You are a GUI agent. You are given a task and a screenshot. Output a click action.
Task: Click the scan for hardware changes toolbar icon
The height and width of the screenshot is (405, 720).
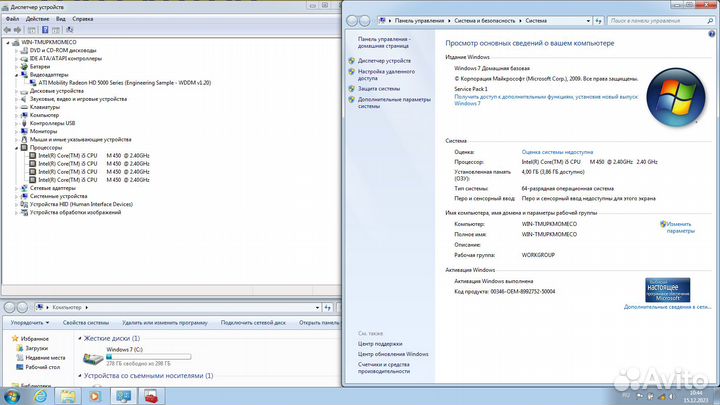pos(69,30)
